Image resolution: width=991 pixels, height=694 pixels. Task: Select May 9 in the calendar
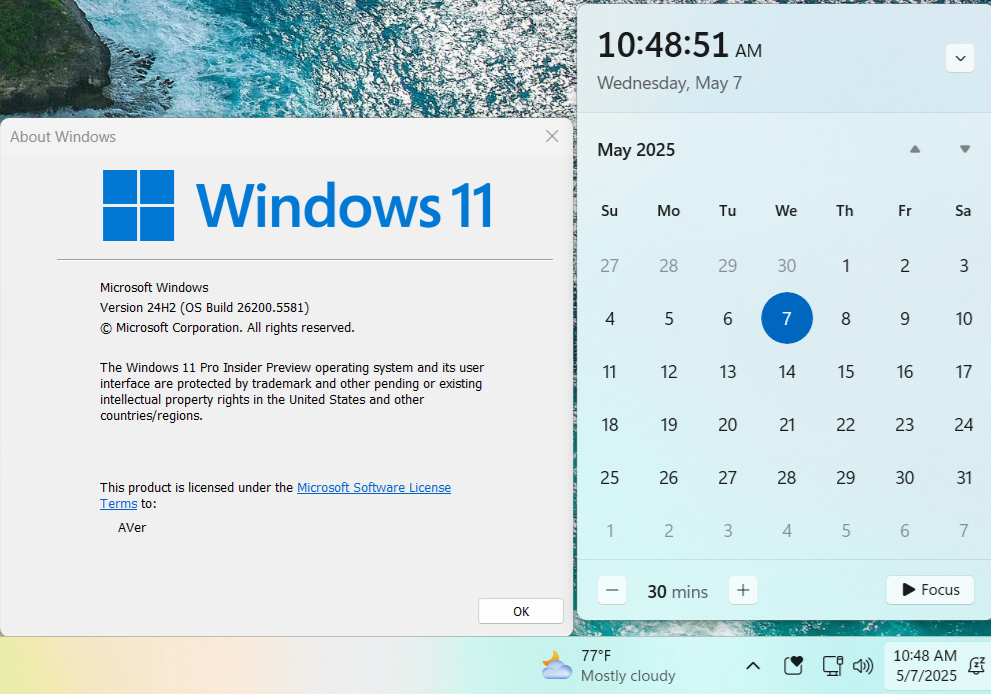(x=904, y=319)
